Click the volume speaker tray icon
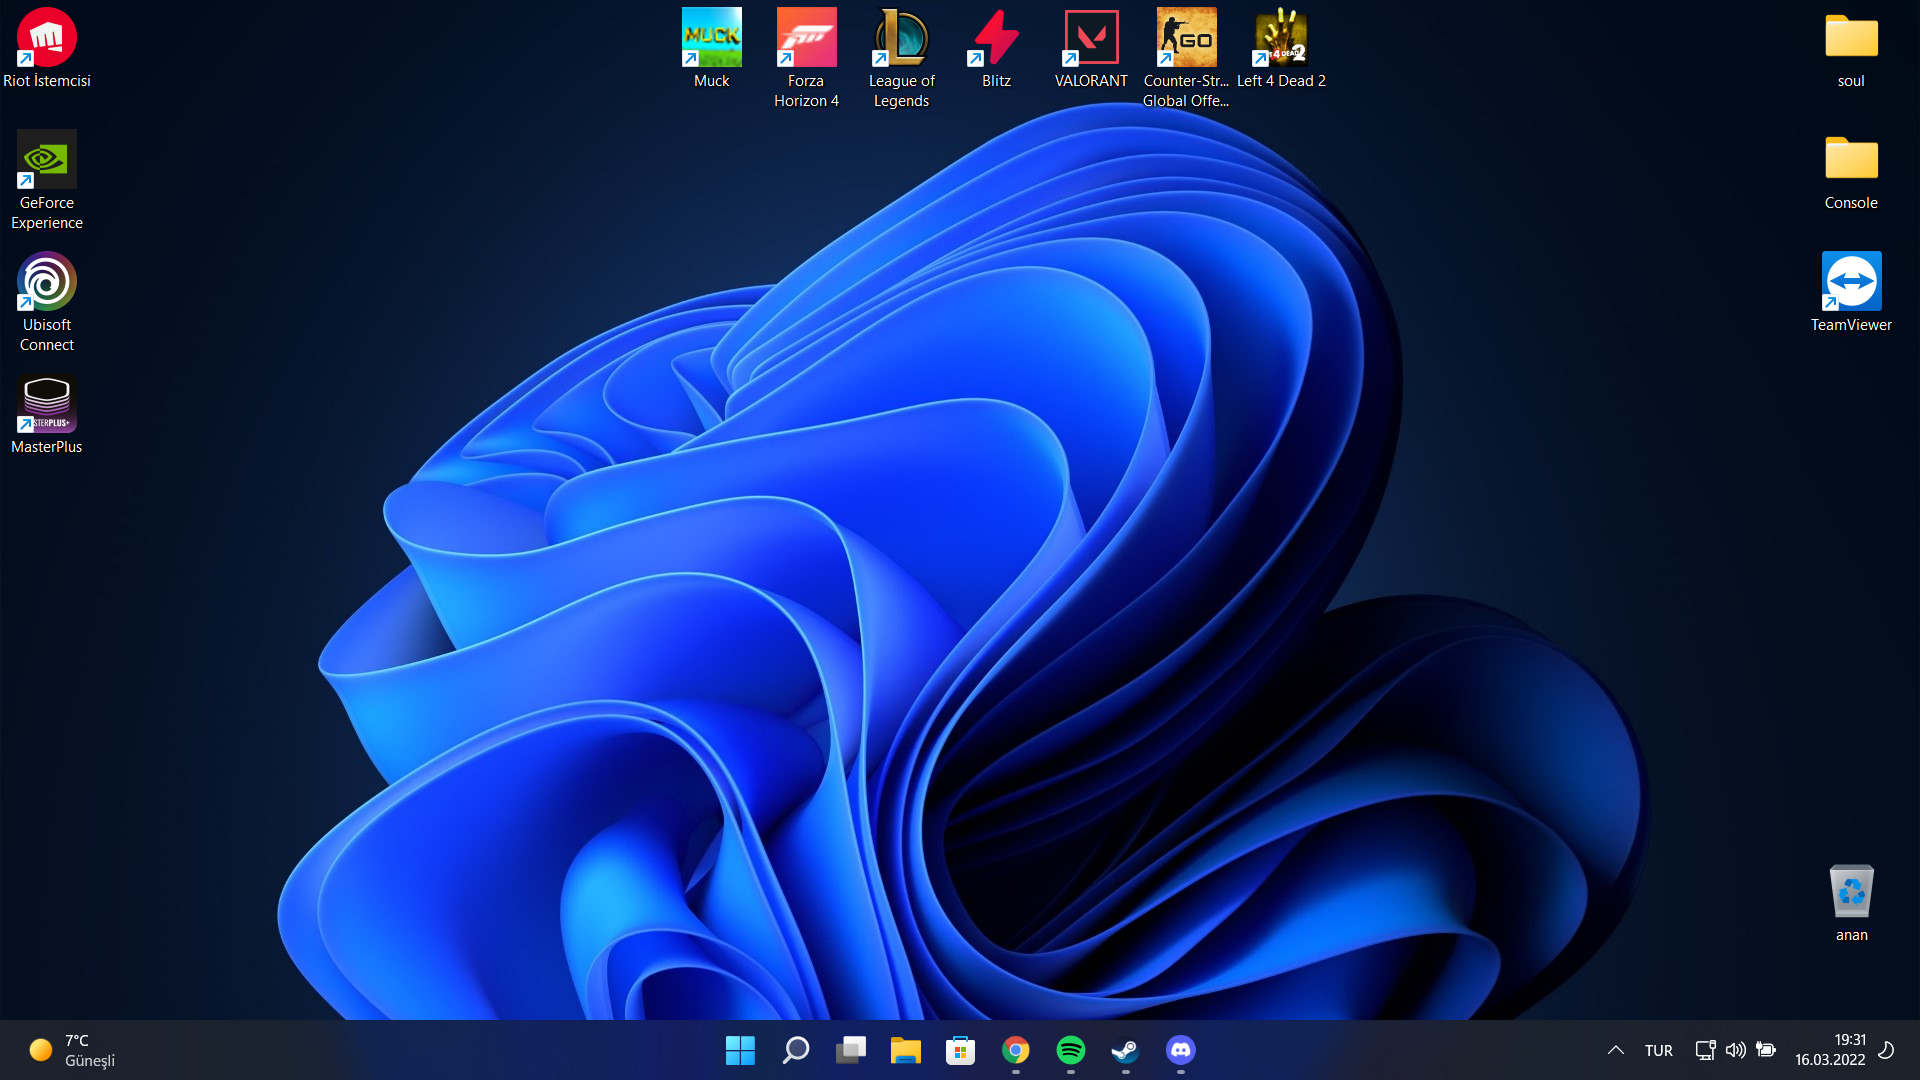This screenshot has width=1920, height=1080. pos(1735,1050)
